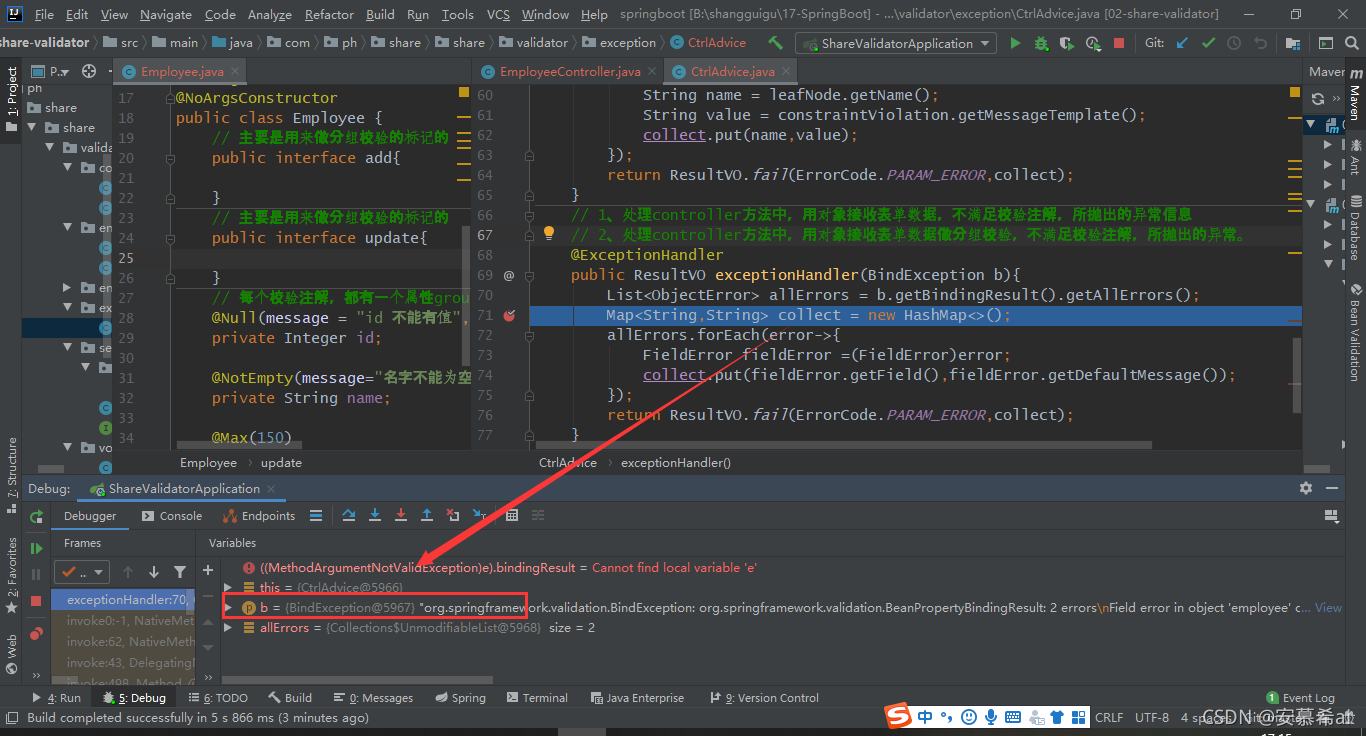Screen dimensions: 1366x736
Task: Click View link on variable b
Action: pos(1328,607)
